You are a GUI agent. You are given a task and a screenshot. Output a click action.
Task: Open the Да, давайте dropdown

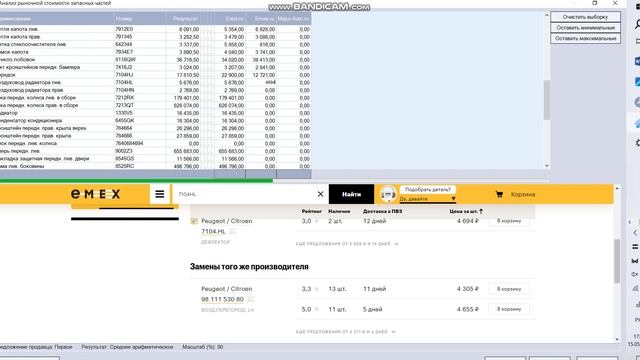coord(427,199)
